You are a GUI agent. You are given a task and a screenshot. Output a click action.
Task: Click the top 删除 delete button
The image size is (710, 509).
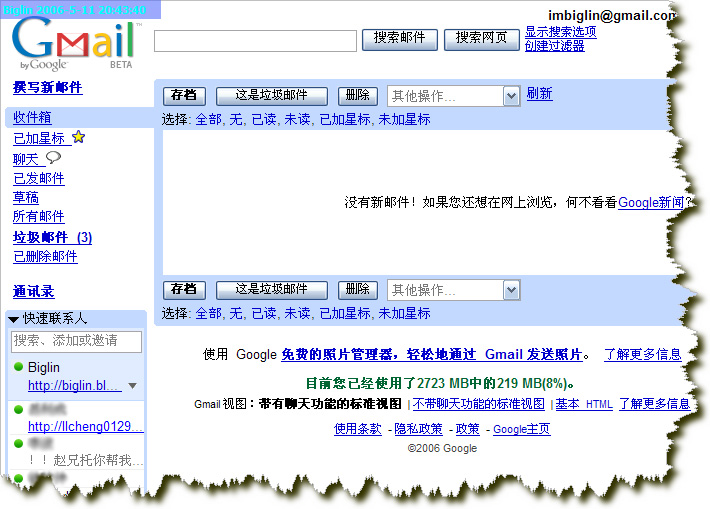[x=357, y=96]
